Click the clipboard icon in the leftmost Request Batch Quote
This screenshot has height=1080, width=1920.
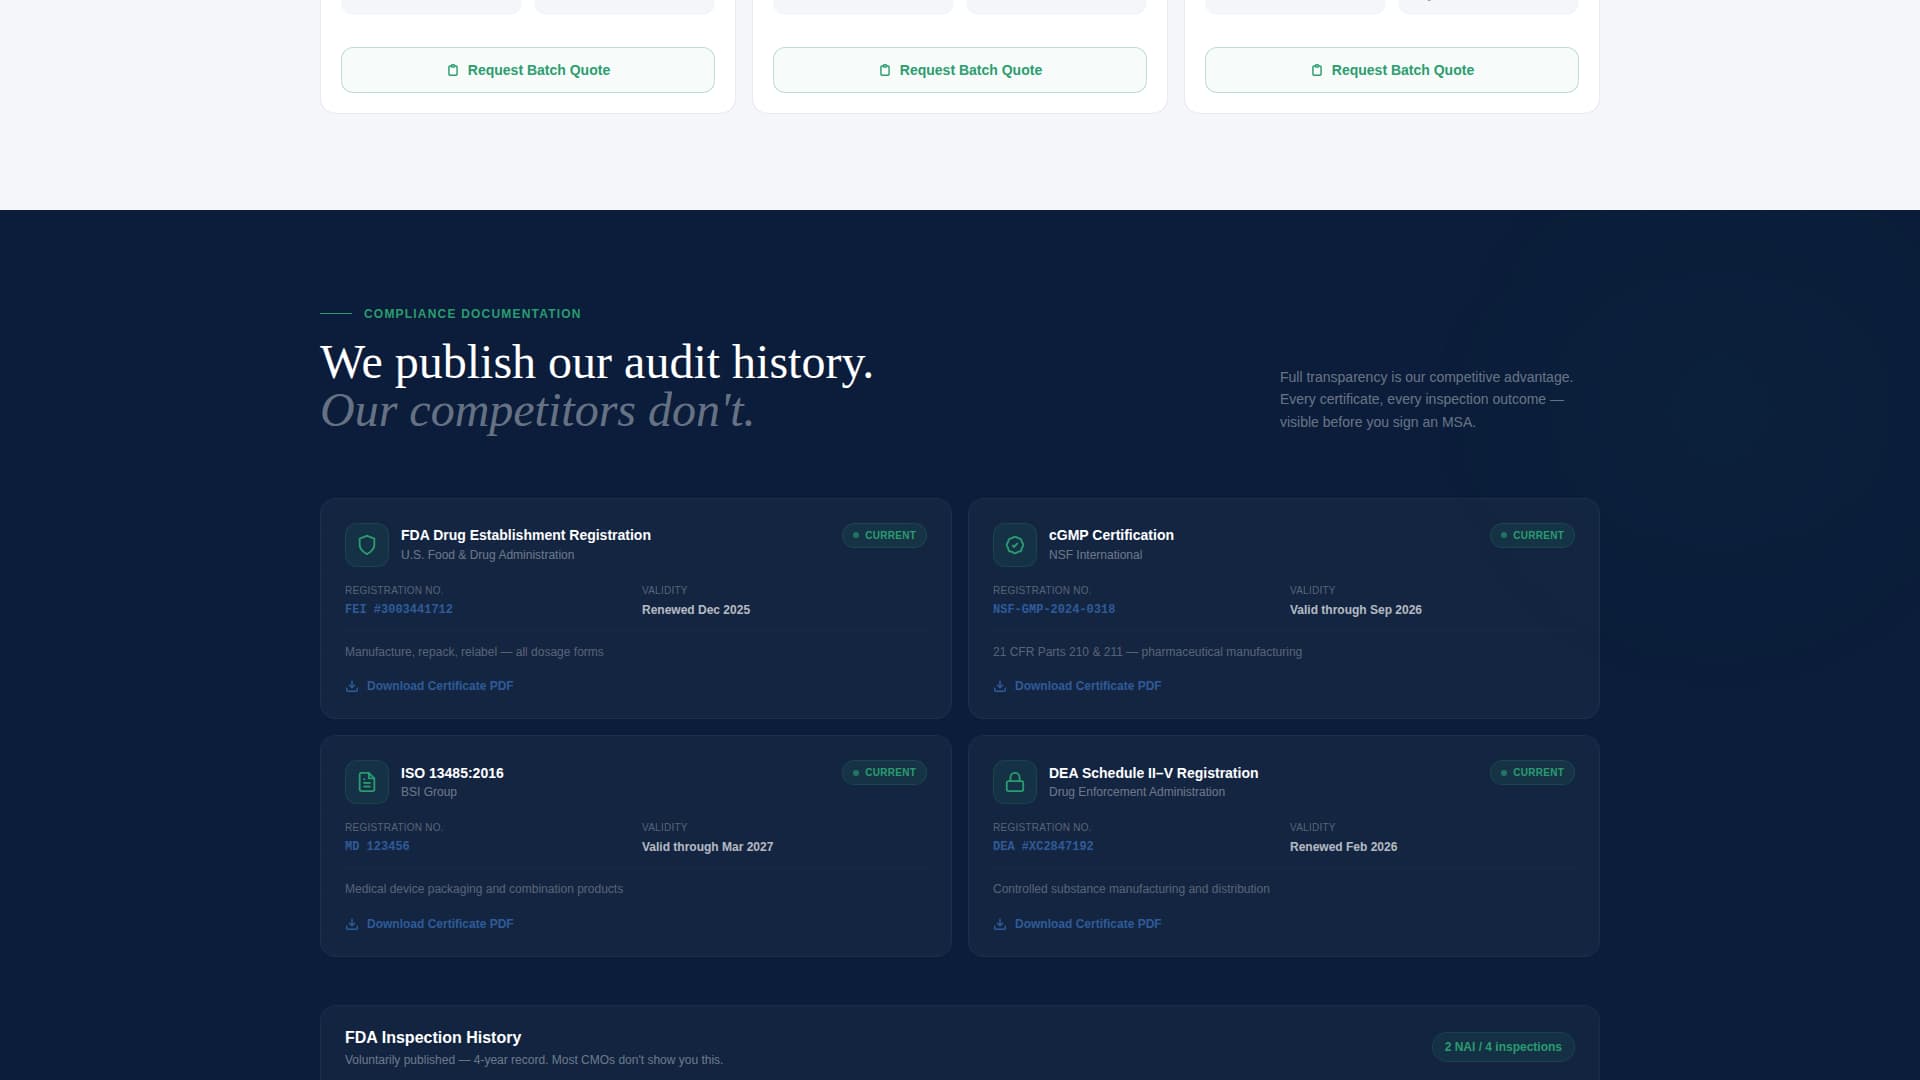point(451,70)
